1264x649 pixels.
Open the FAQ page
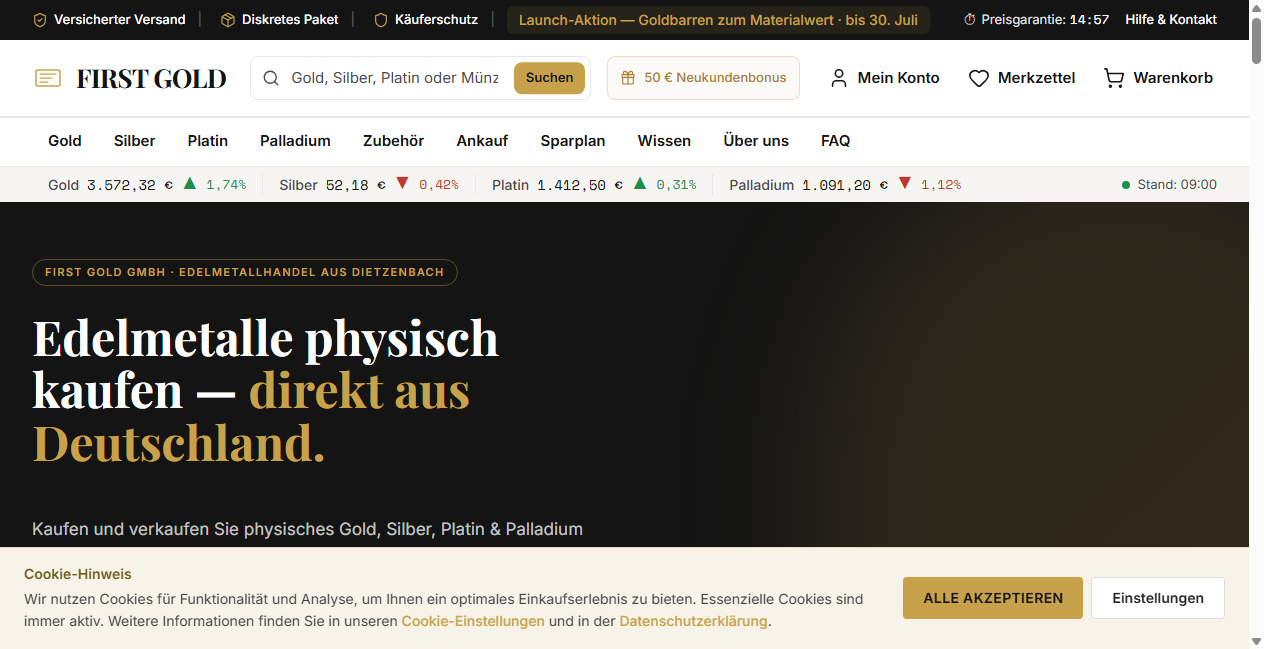click(835, 141)
